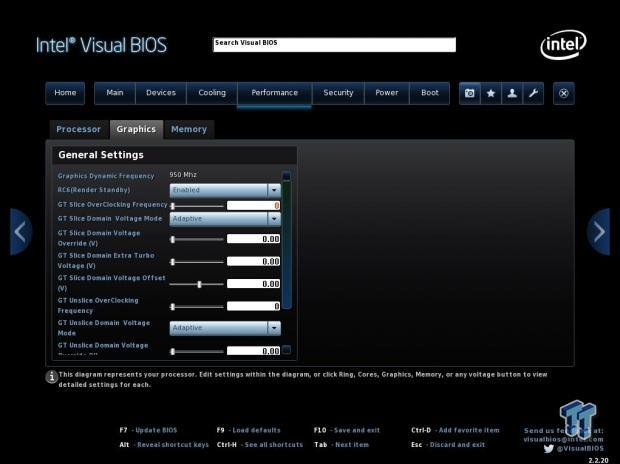This screenshot has height=464, width=620.
Task: Switch to the Memory tab
Action: click(x=189, y=129)
